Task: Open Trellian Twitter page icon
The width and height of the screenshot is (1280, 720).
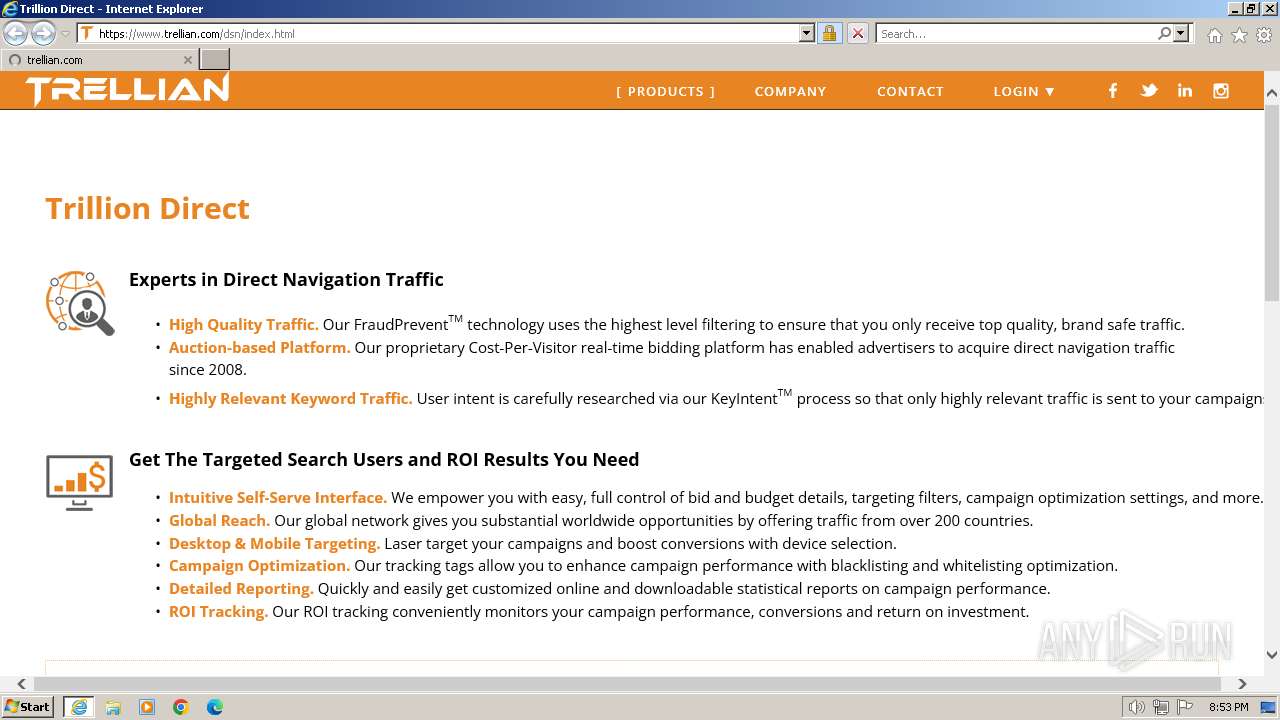Action: [1149, 91]
